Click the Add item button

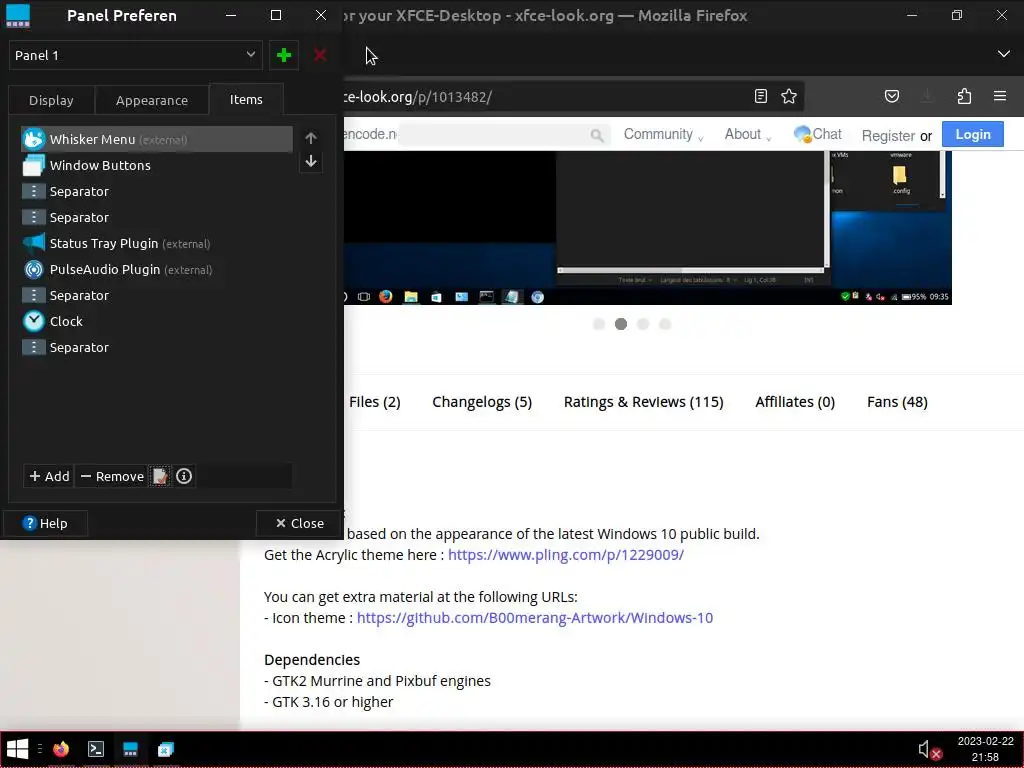point(50,476)
